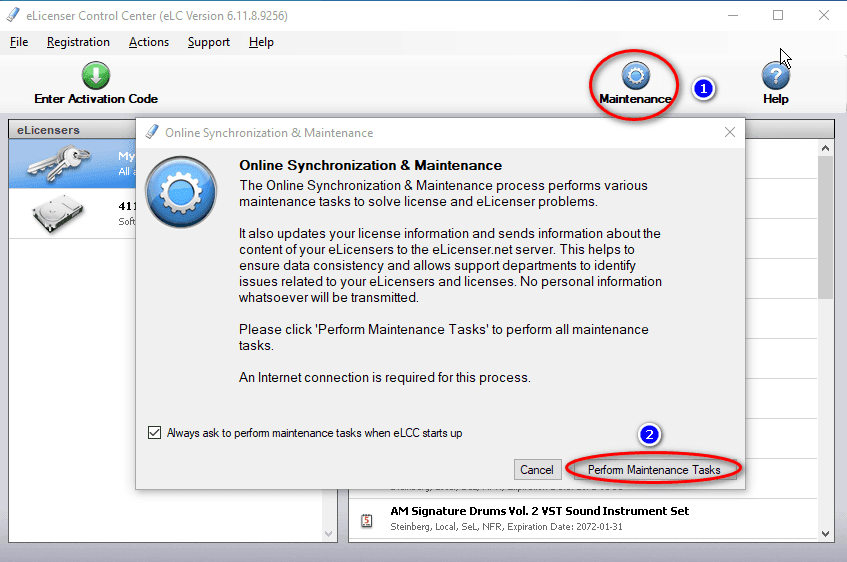Click the licenses list scroll up arrow
Viewport: 847px width, 562px height.
click(825, 148)
